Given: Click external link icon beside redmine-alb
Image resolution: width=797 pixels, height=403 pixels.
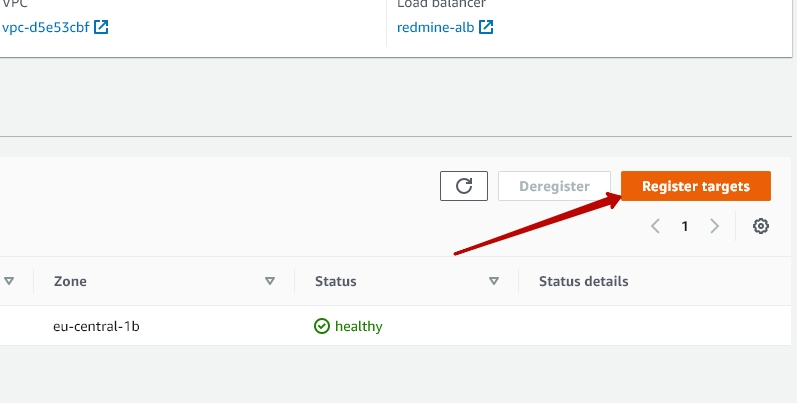Looking at the screenshot, I should point(486,27).
